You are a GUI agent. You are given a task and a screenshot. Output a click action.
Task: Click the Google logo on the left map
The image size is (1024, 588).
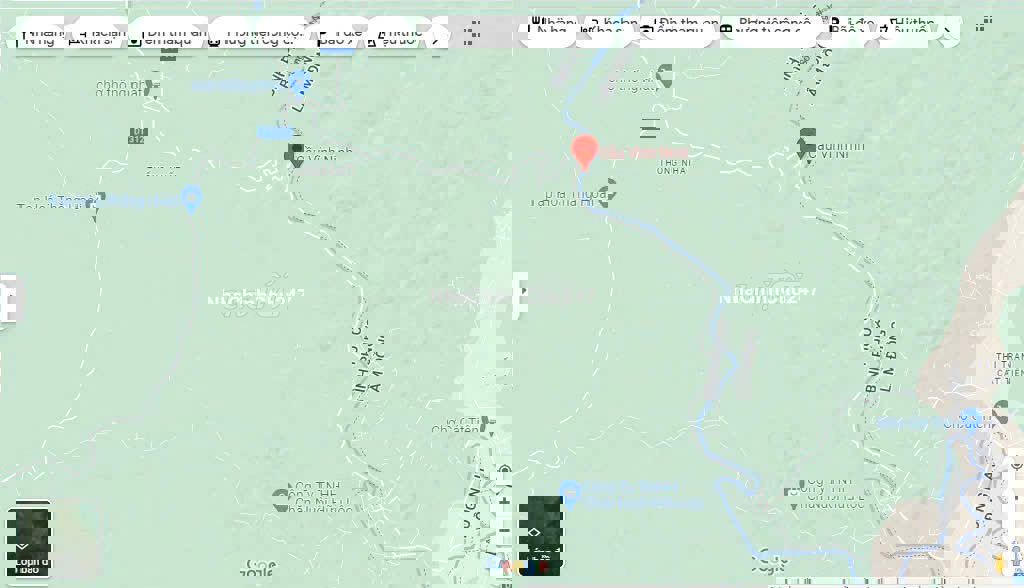tap(258, 568)
